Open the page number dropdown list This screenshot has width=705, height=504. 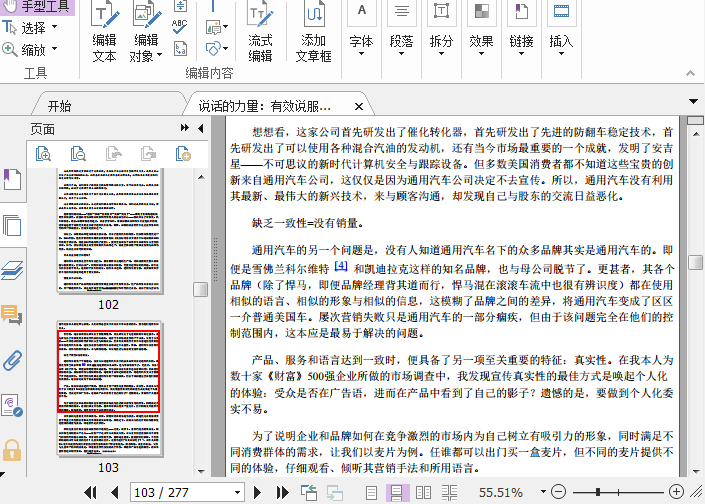[x=236, y=492]
